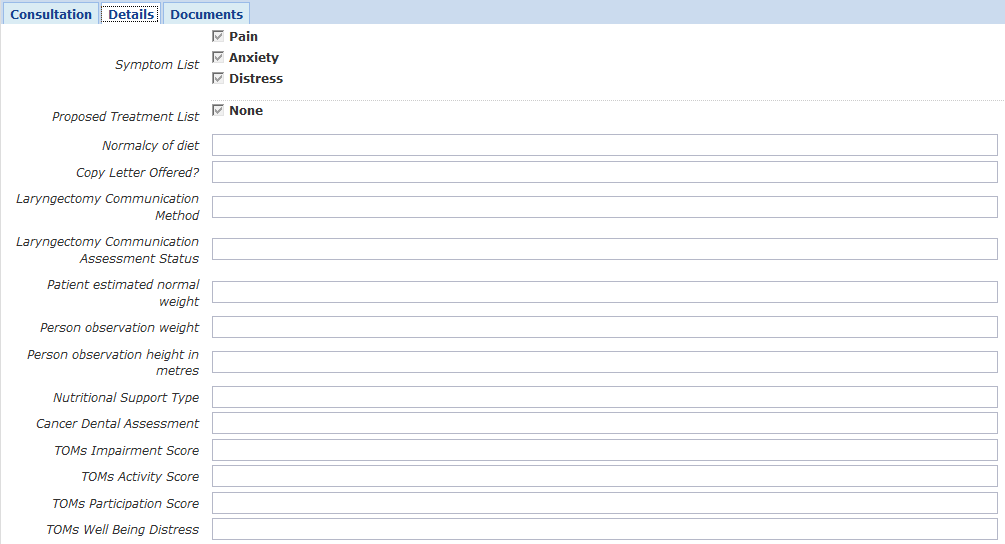Focus the Person observation weight field
This screenshot has height=544, width=1005.
pos(604,327)
